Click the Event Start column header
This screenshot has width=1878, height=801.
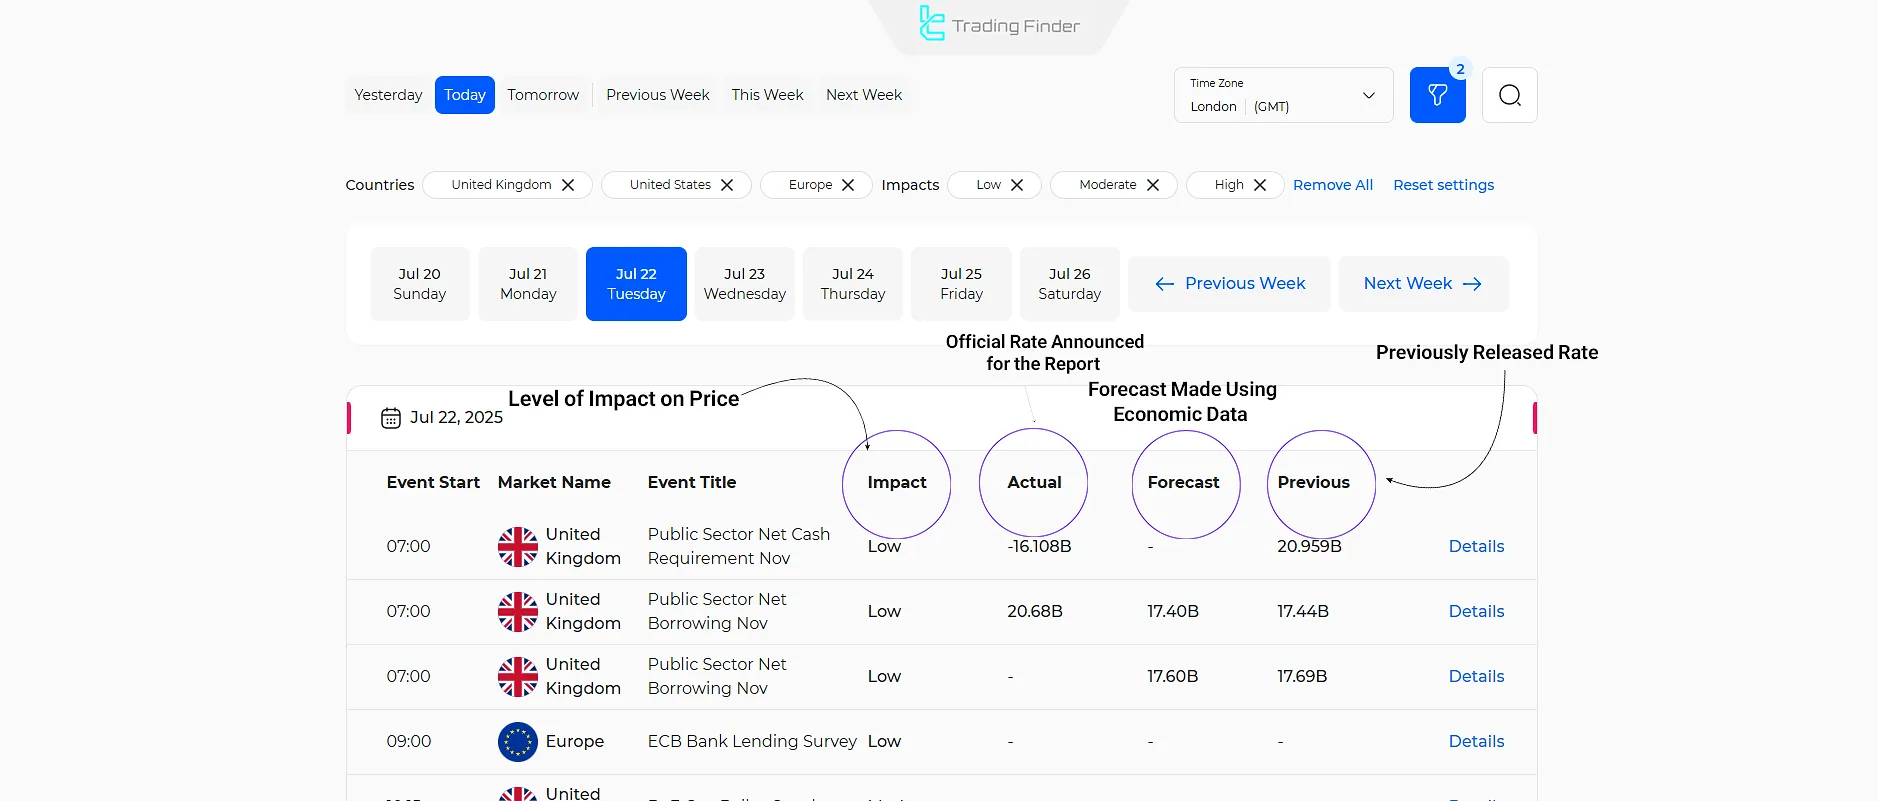pyautogui.click(x=433, y=482)
